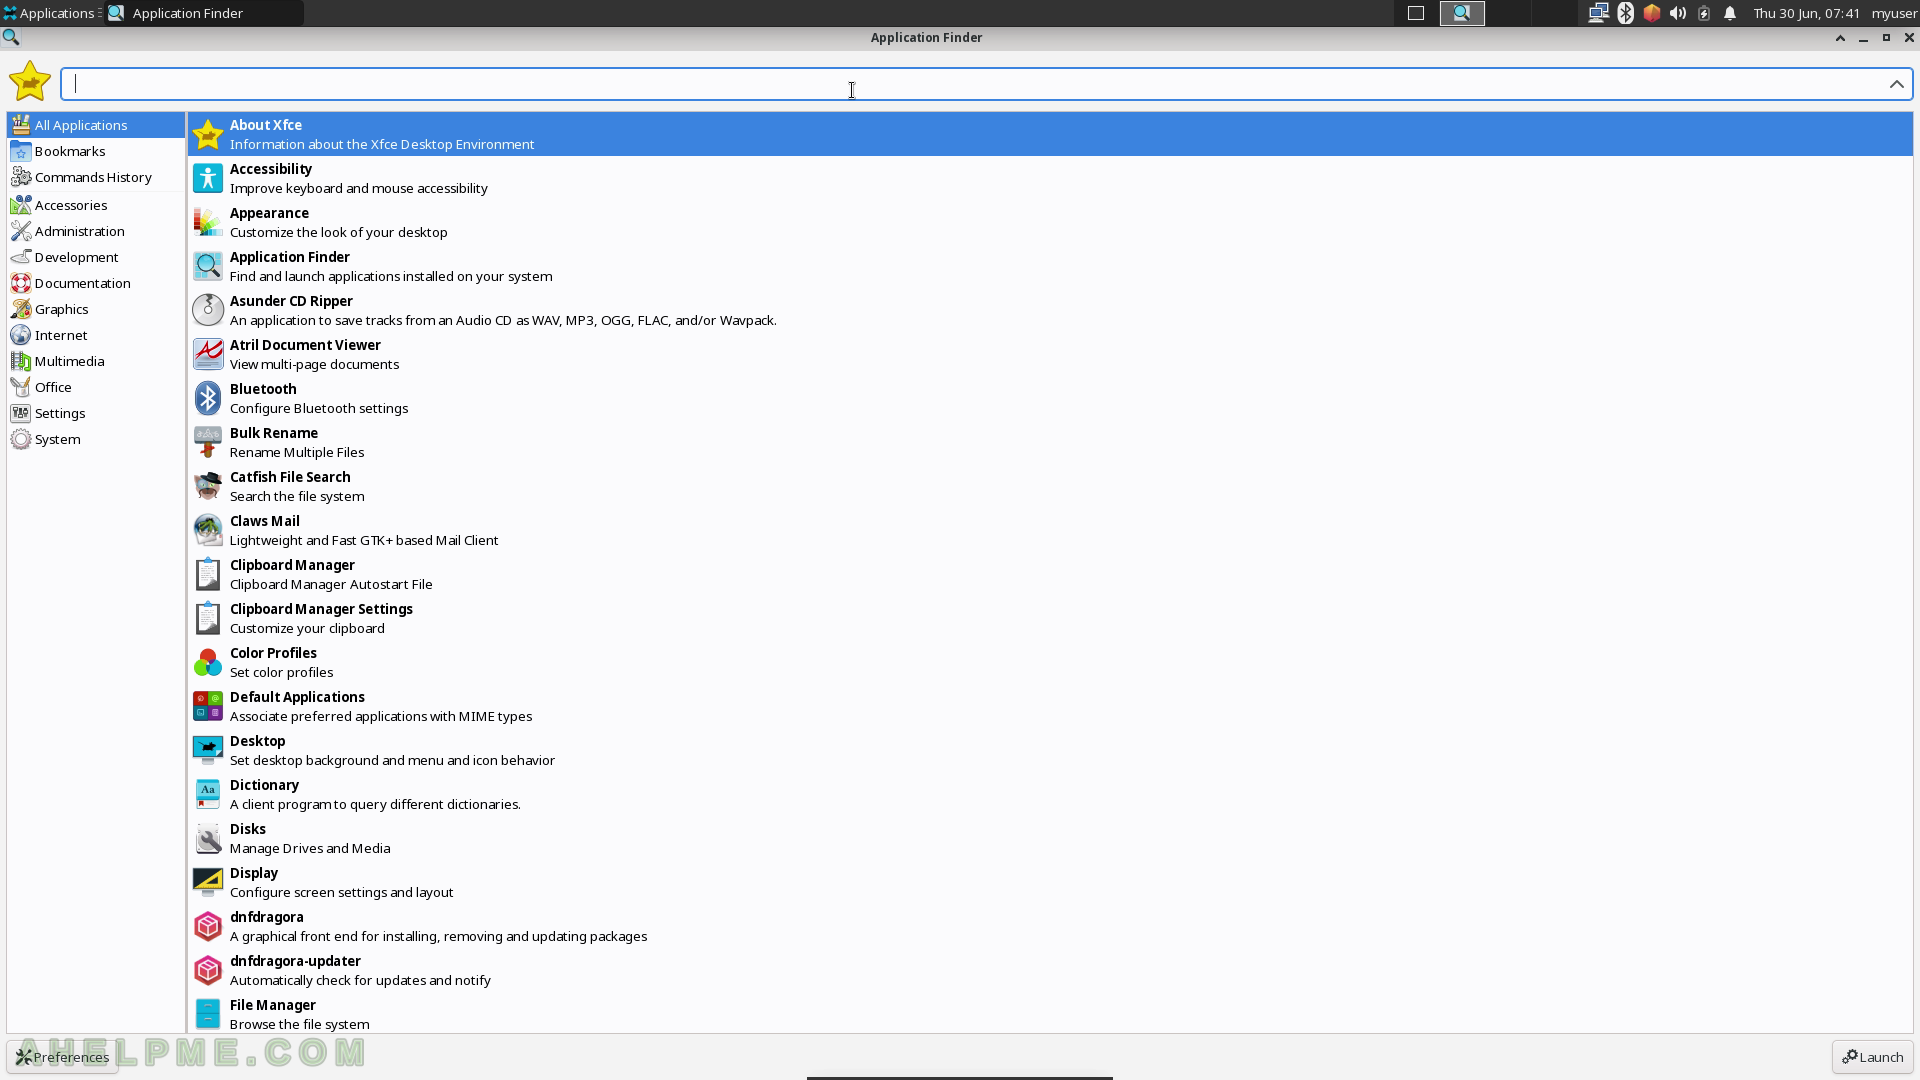Open the Office category

click(96, 387)
